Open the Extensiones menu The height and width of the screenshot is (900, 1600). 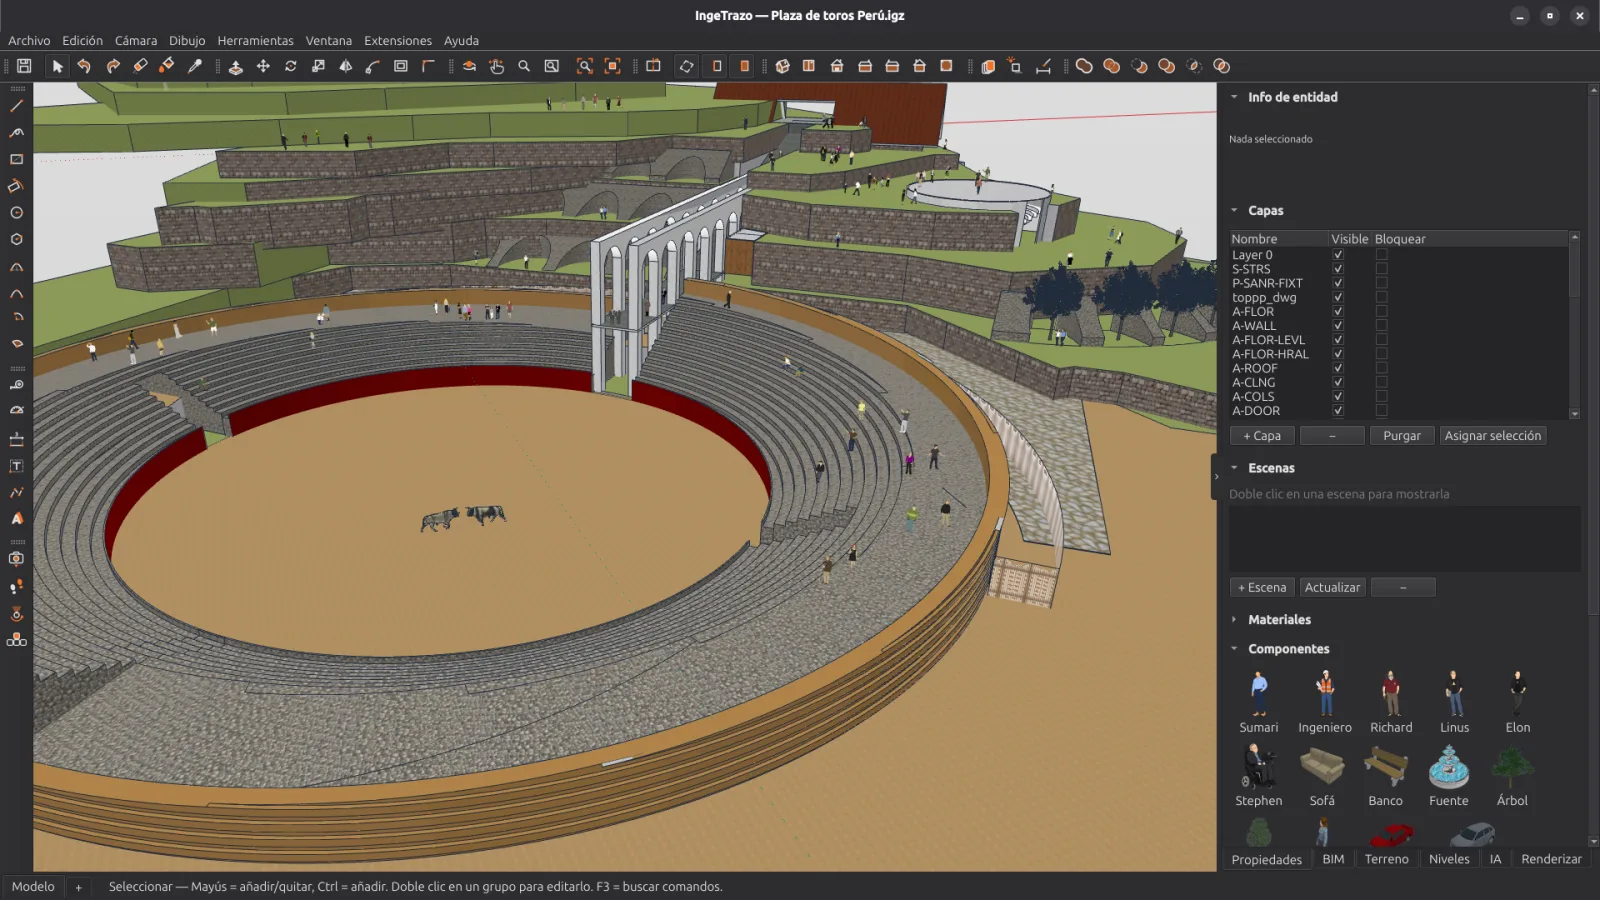[398, 41]
